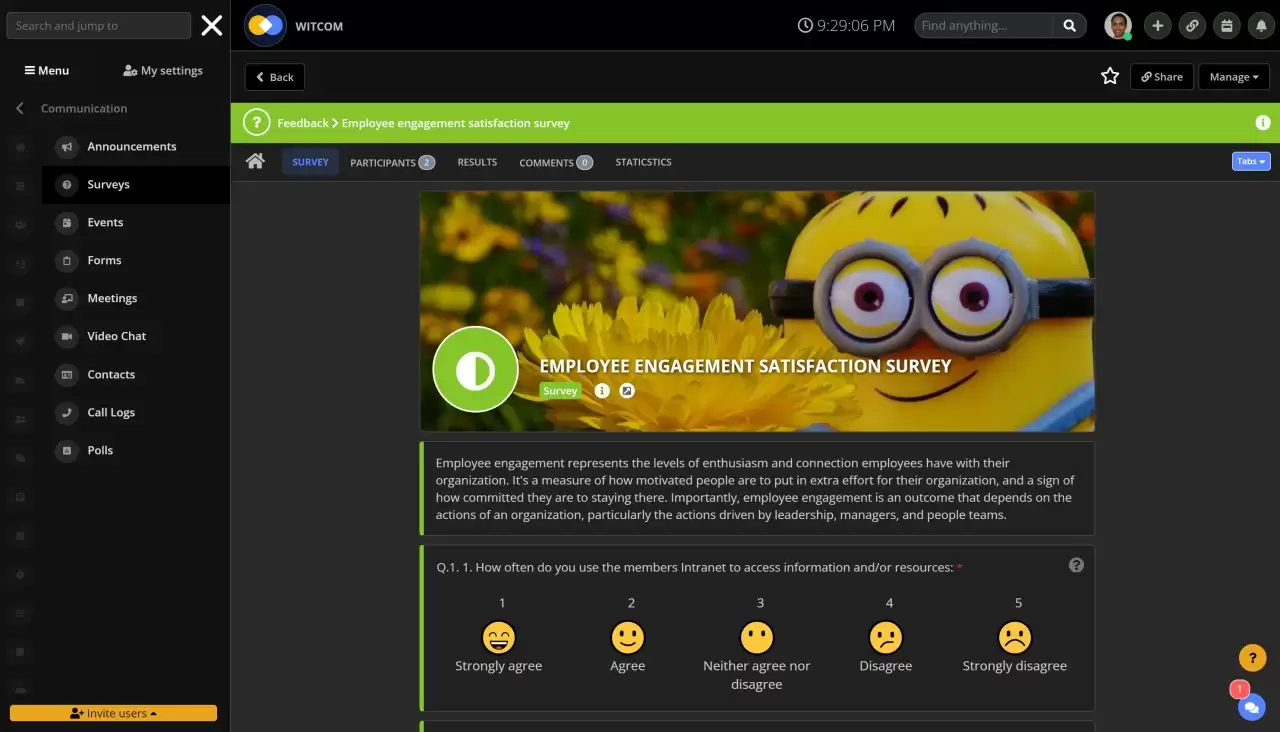The width and height of the screenshot is (1280, 732).
Task: Switch to the Results tab
Action: click(477, 162)
